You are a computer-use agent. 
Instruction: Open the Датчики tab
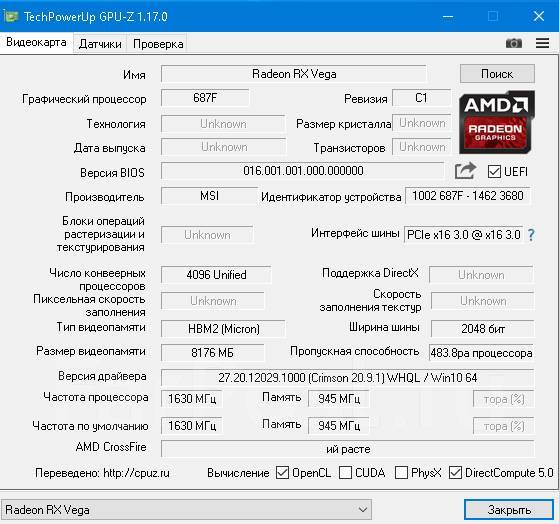point(100,44)
